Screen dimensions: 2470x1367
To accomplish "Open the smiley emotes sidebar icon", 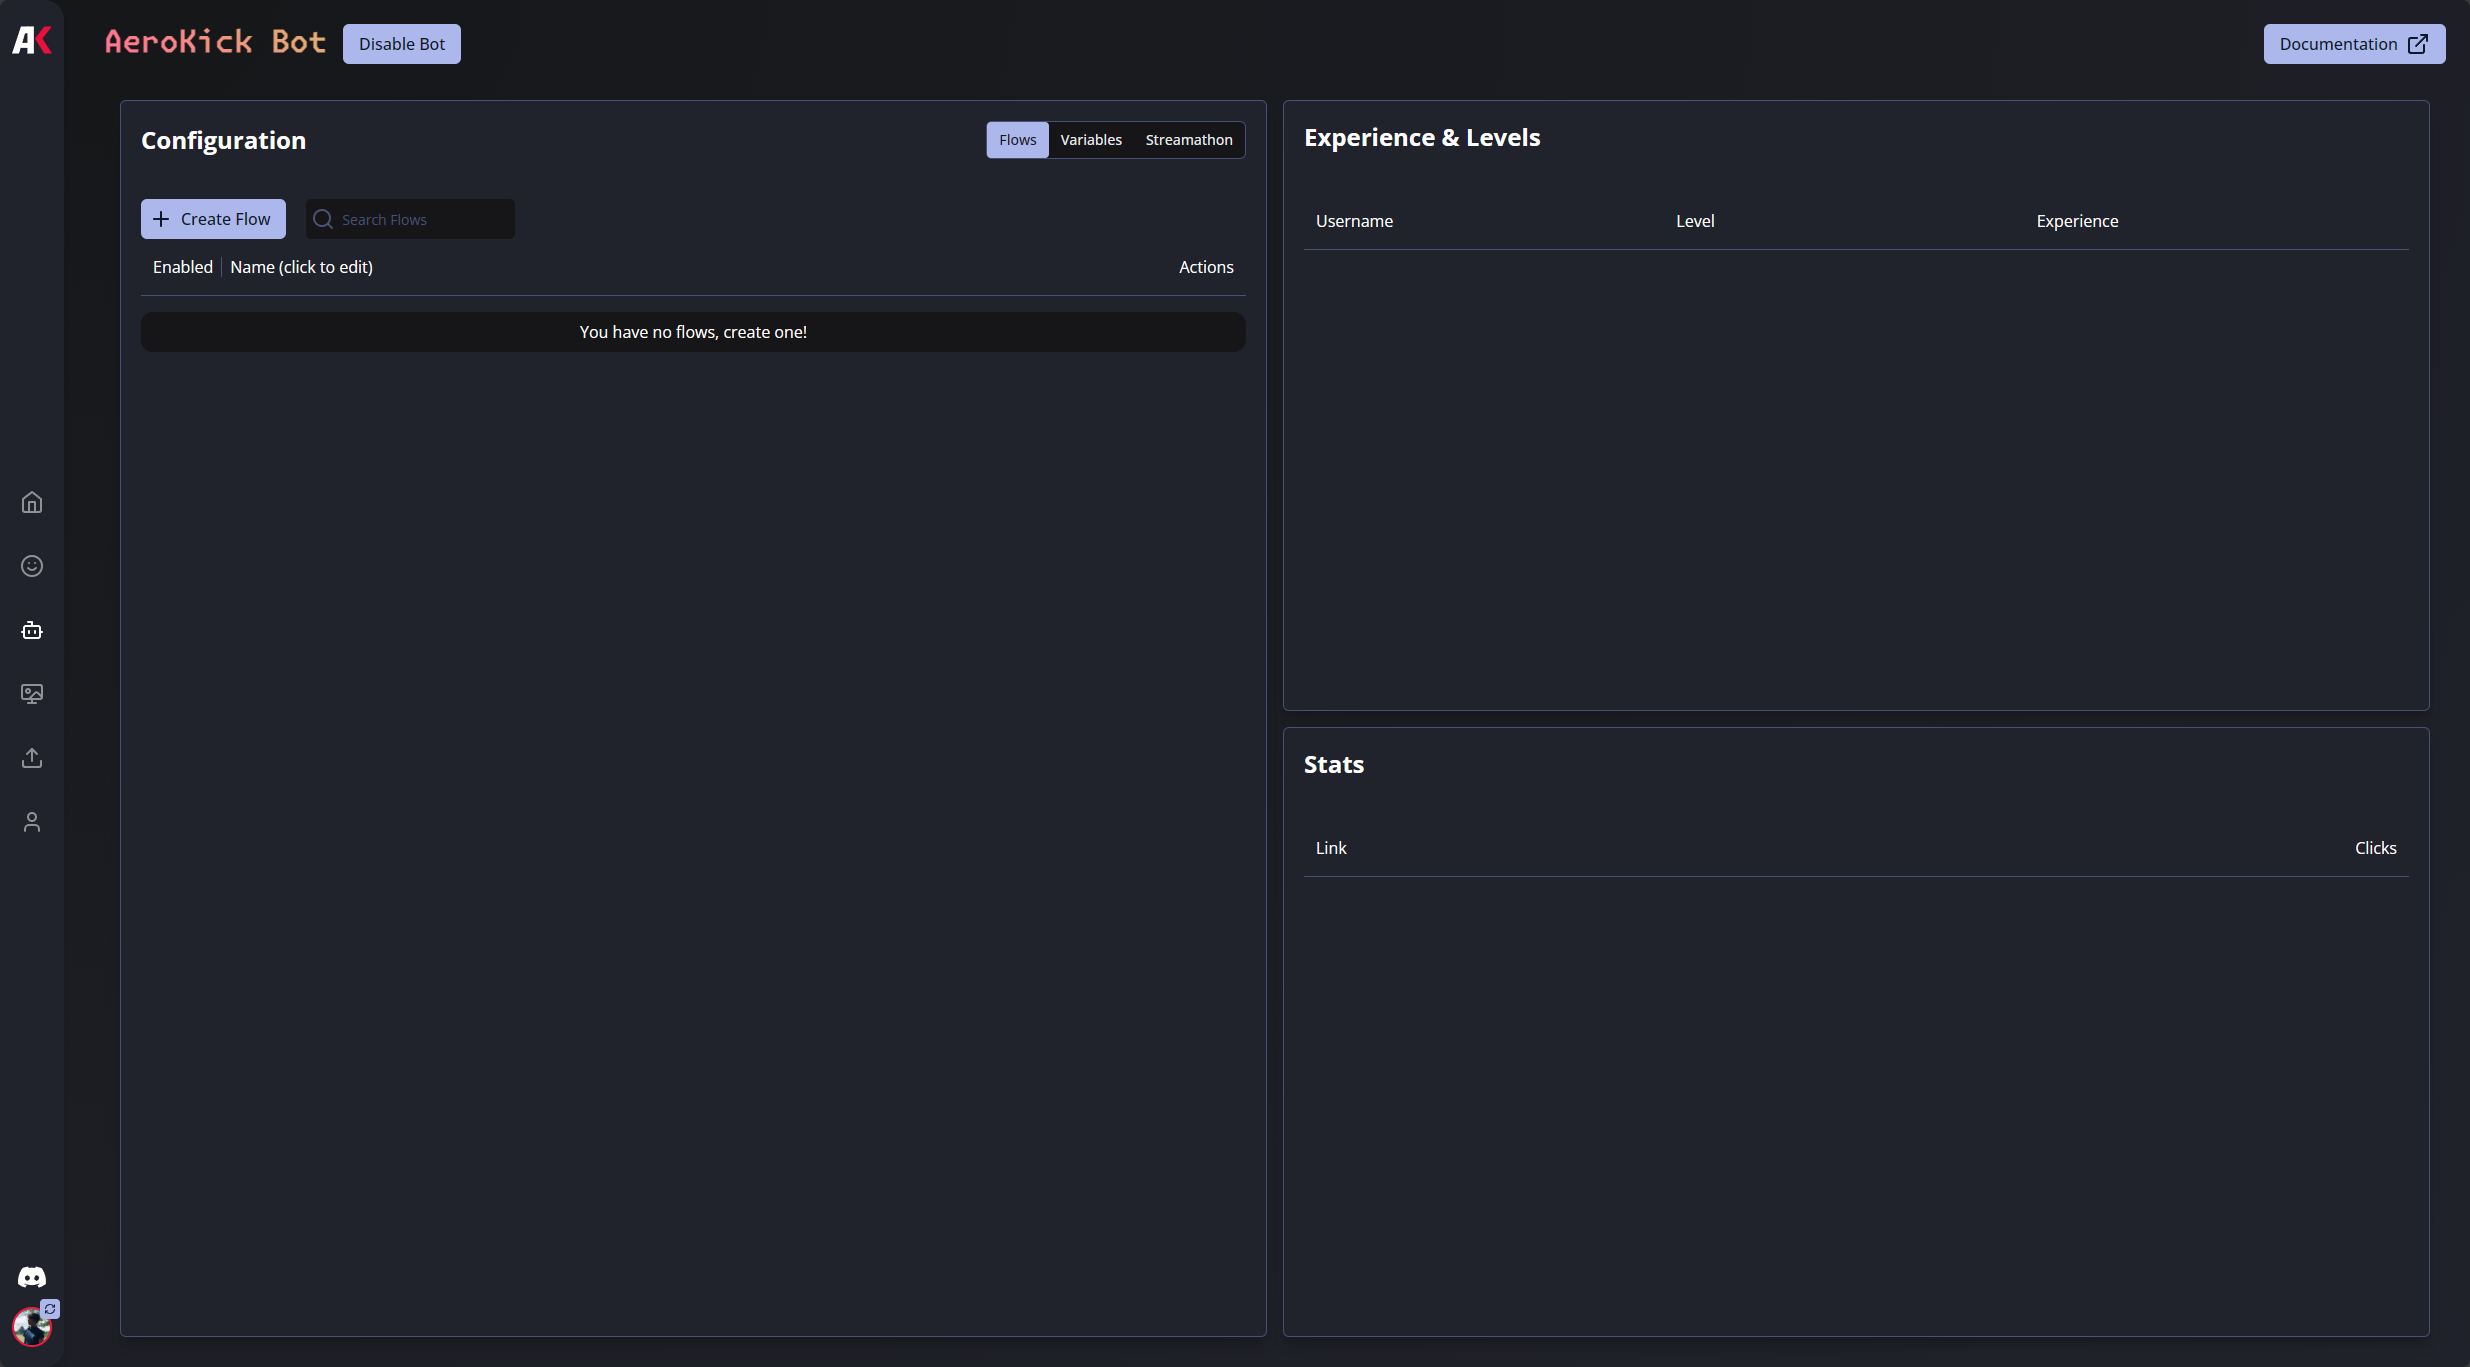I will (x=32, y=566).
